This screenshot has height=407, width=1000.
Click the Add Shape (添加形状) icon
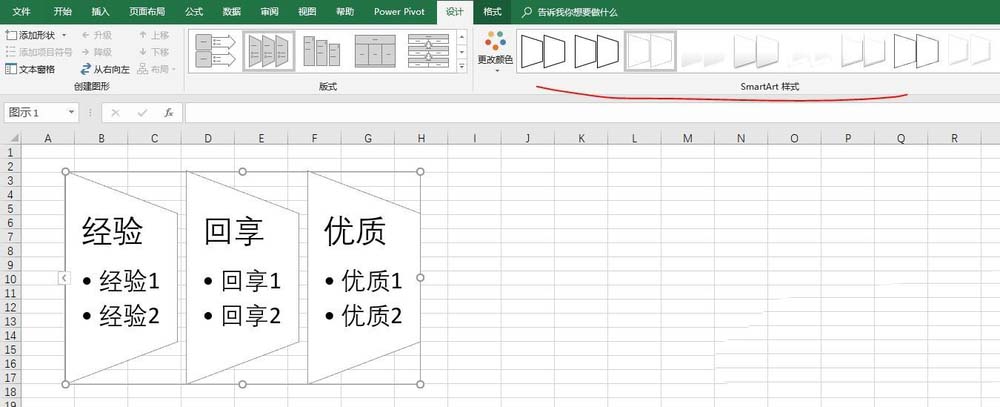11,35
